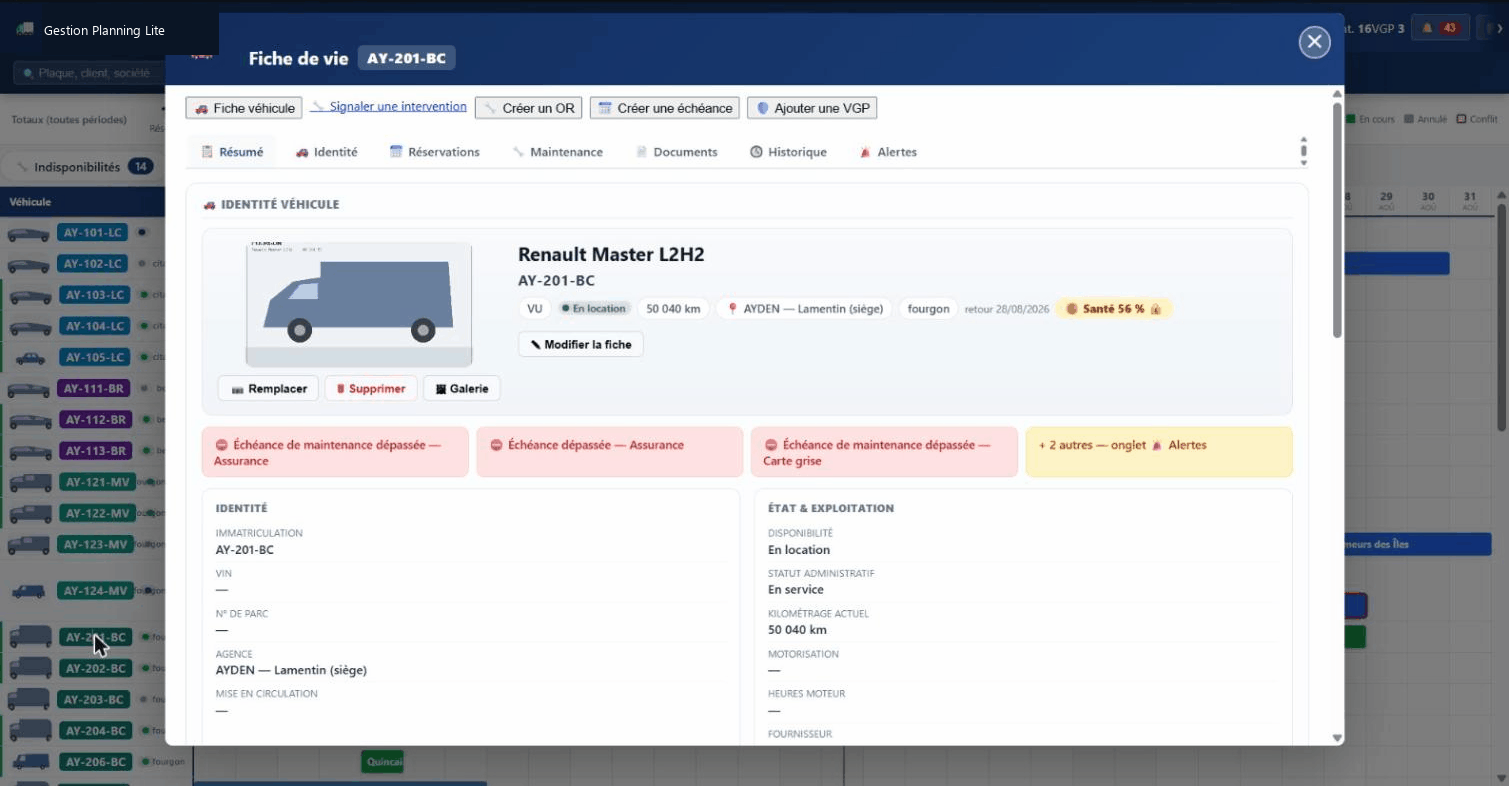Click the top bar right chevron arrow
Image resolution: width=1509 pixels, height=786 pixels.
(1500, 28)
